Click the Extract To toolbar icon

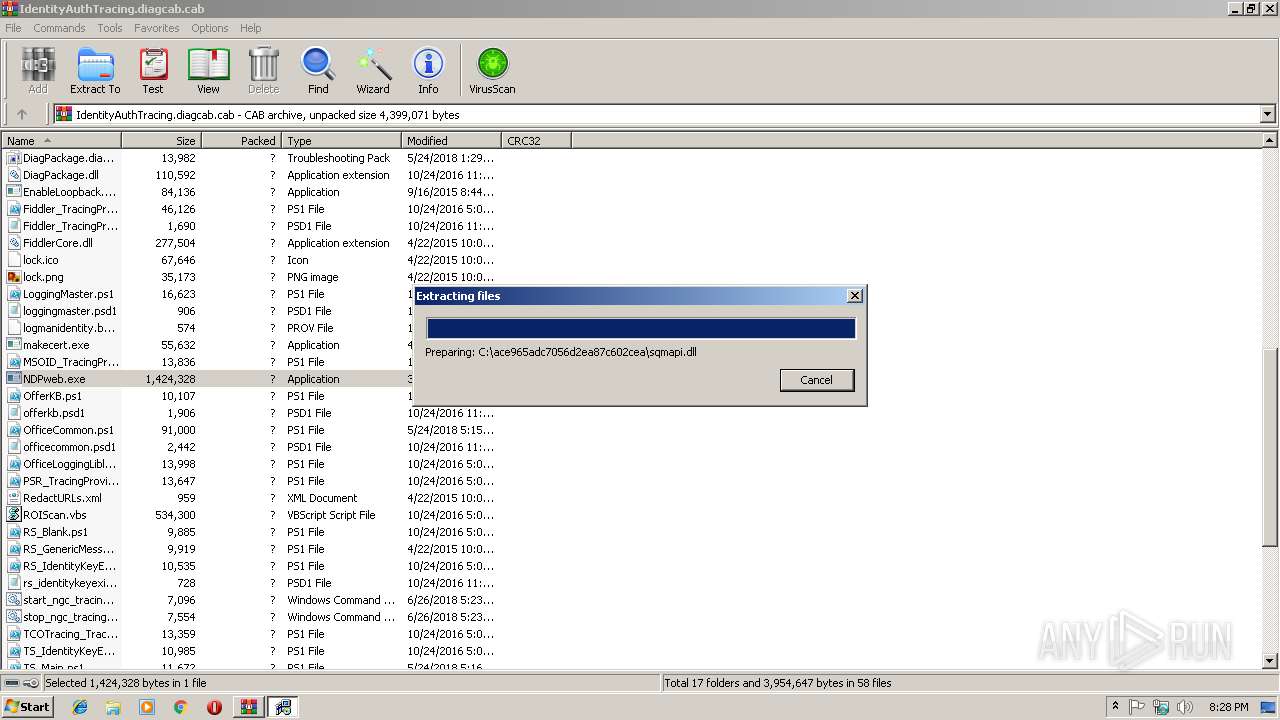[x=95, y=70]
